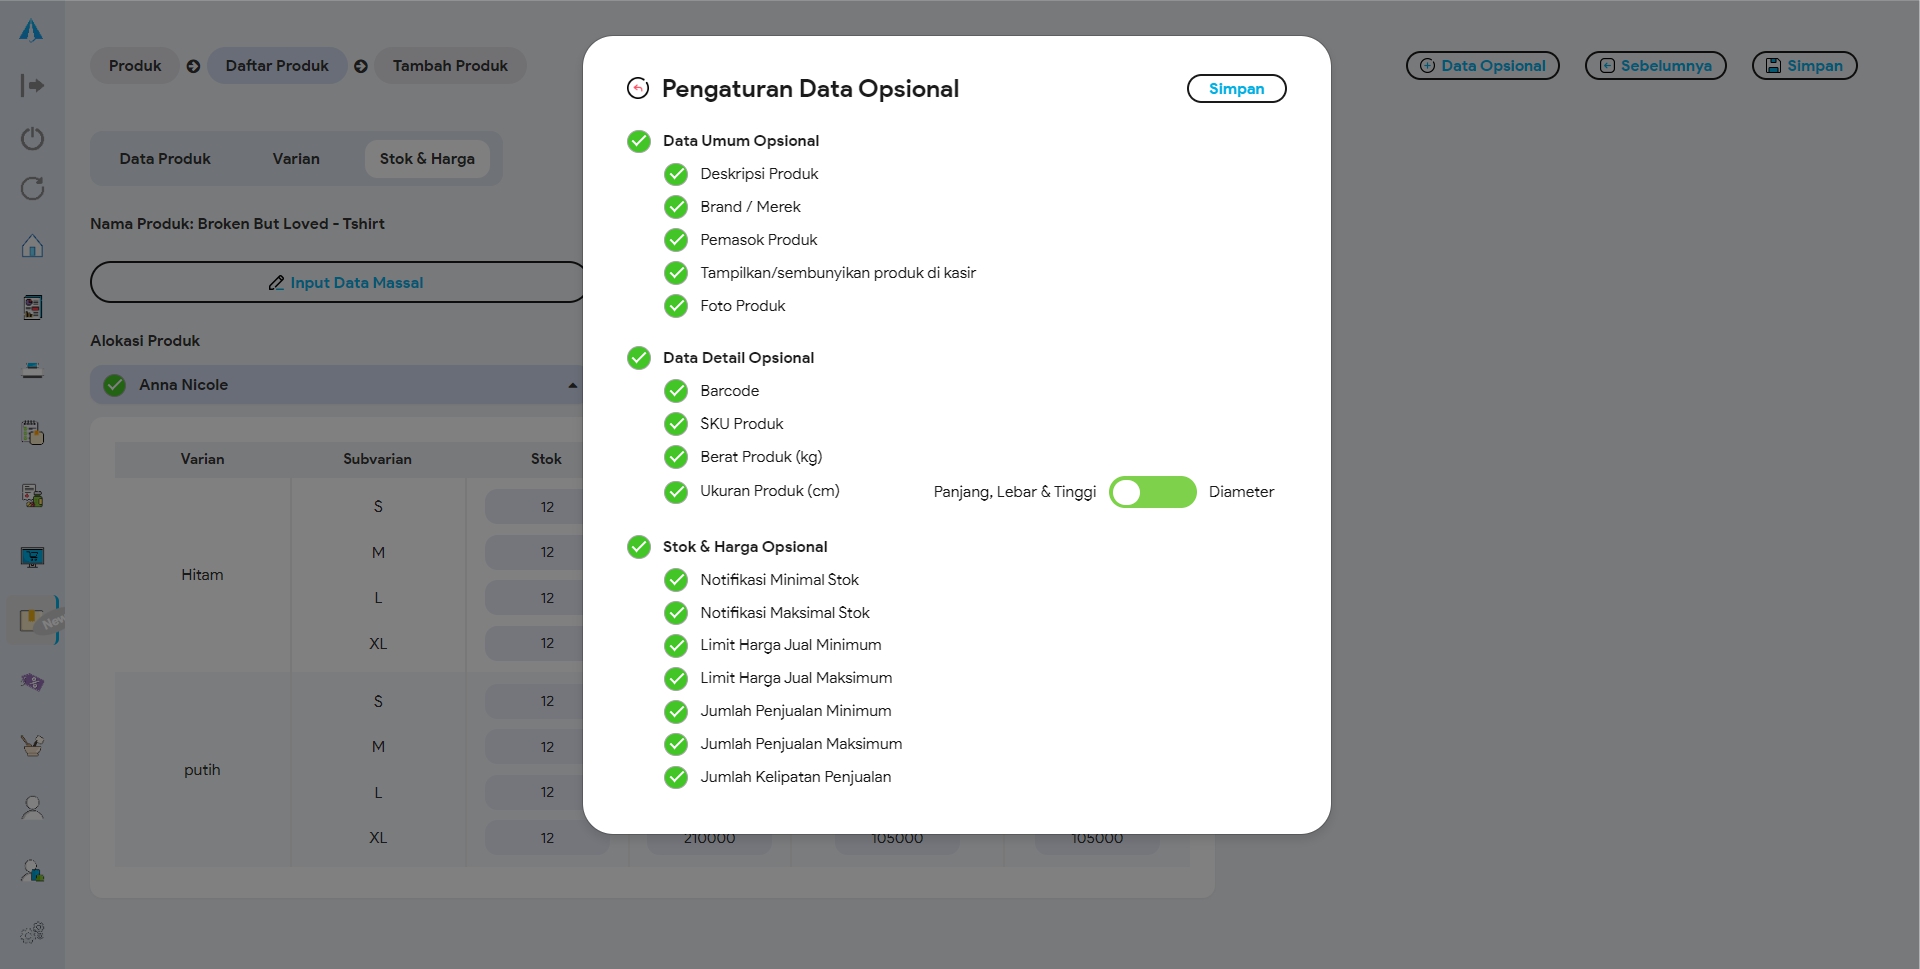Click the collapse sidebar arrow icon
The width and height of the screenshot is (1920, 969).
coord(32,86)
